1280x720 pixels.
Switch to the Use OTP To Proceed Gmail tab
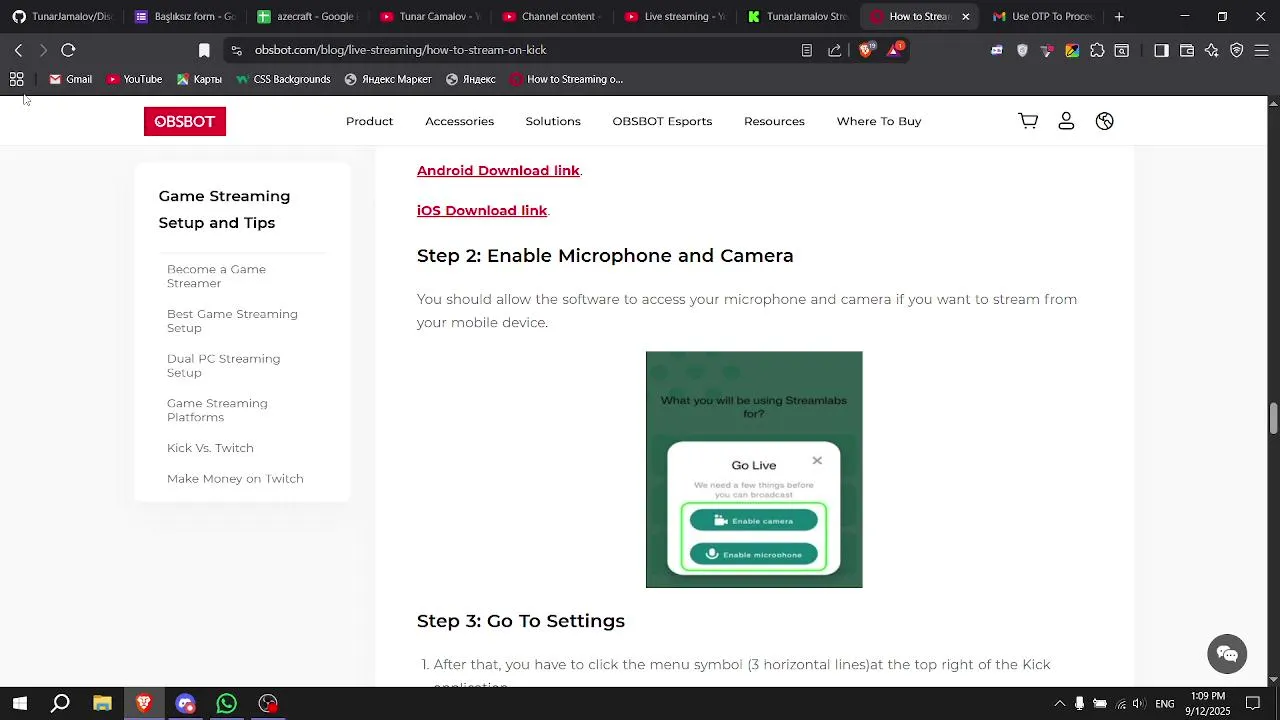tap(1042, 16)
